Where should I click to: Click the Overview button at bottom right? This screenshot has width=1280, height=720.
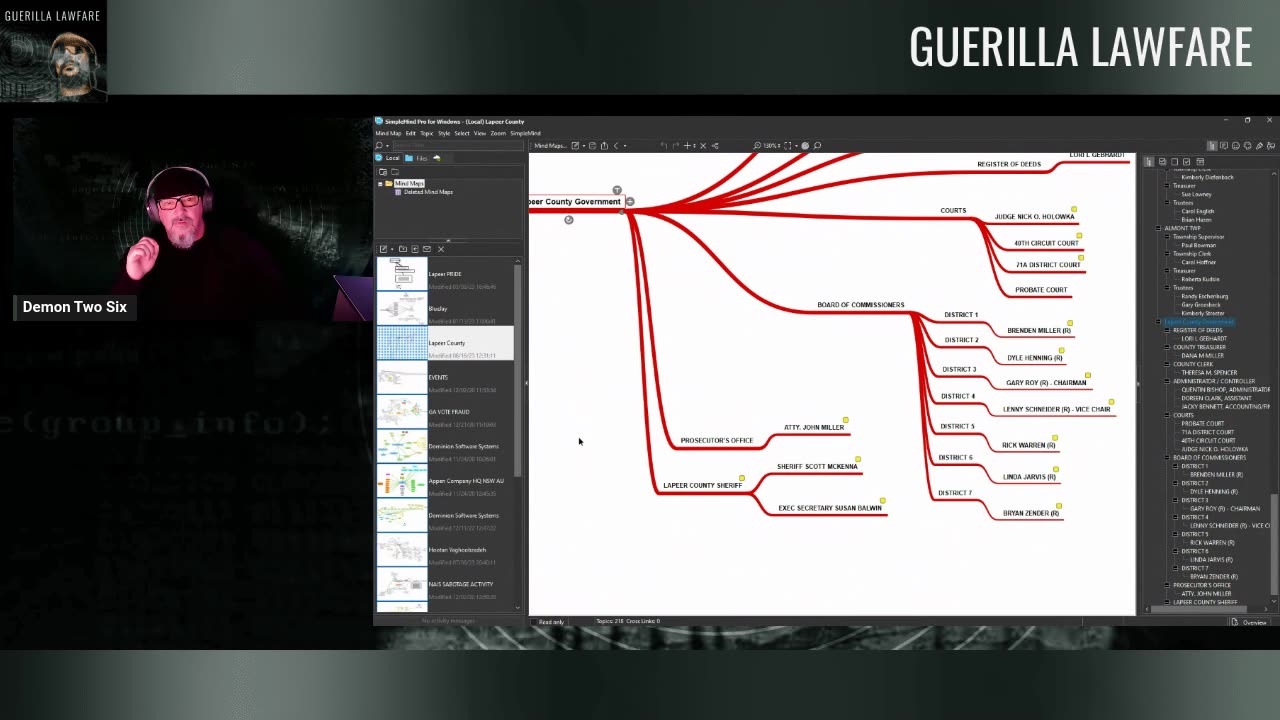[x=1248, y=622]
